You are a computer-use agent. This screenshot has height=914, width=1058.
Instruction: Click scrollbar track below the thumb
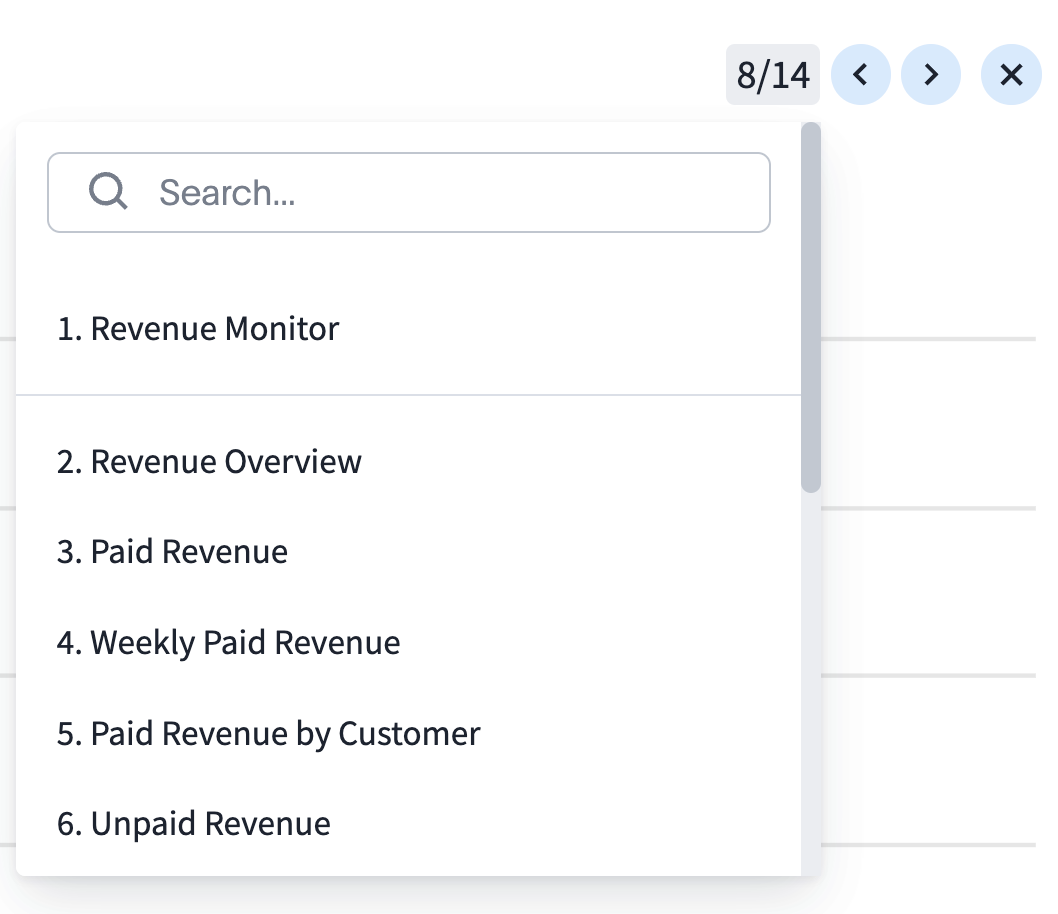(x=811, y=680)
